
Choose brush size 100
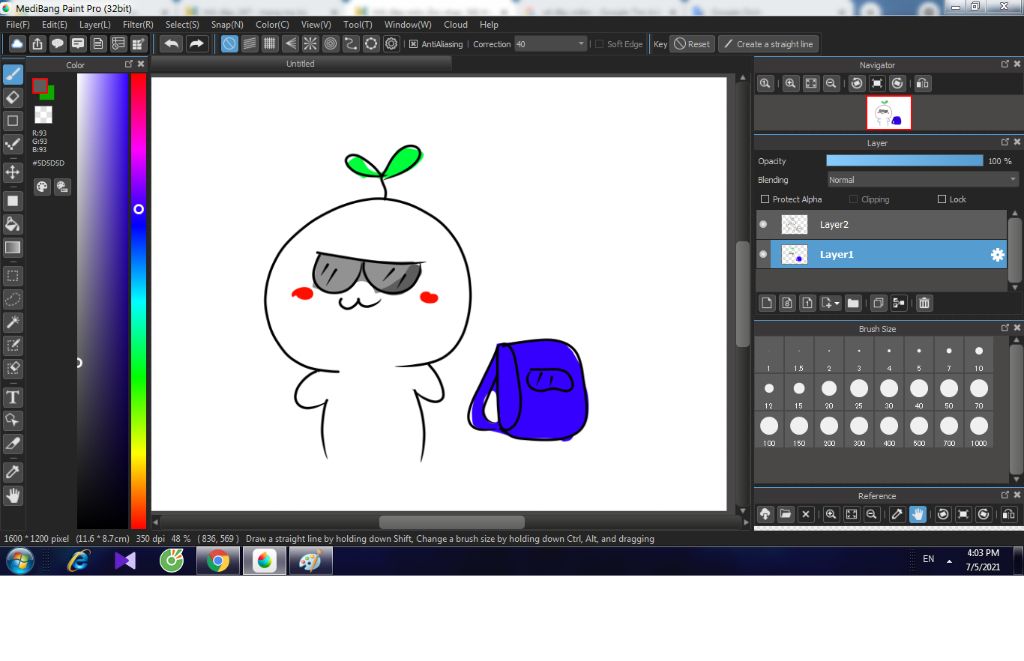coord(769,431)
